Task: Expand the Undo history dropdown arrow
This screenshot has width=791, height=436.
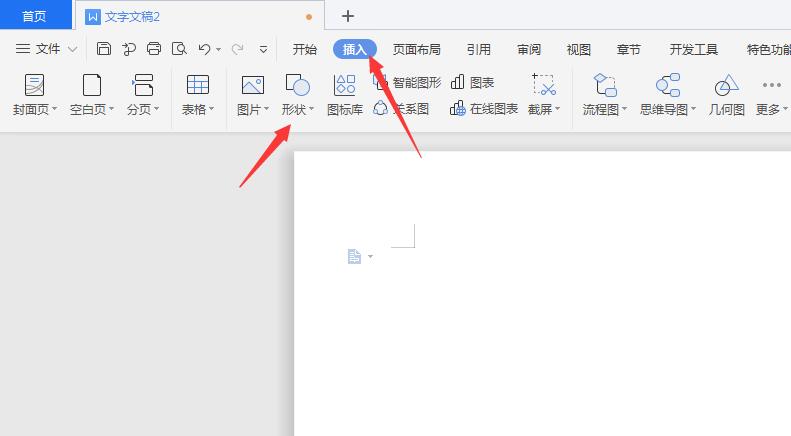Action: (218, 49)
